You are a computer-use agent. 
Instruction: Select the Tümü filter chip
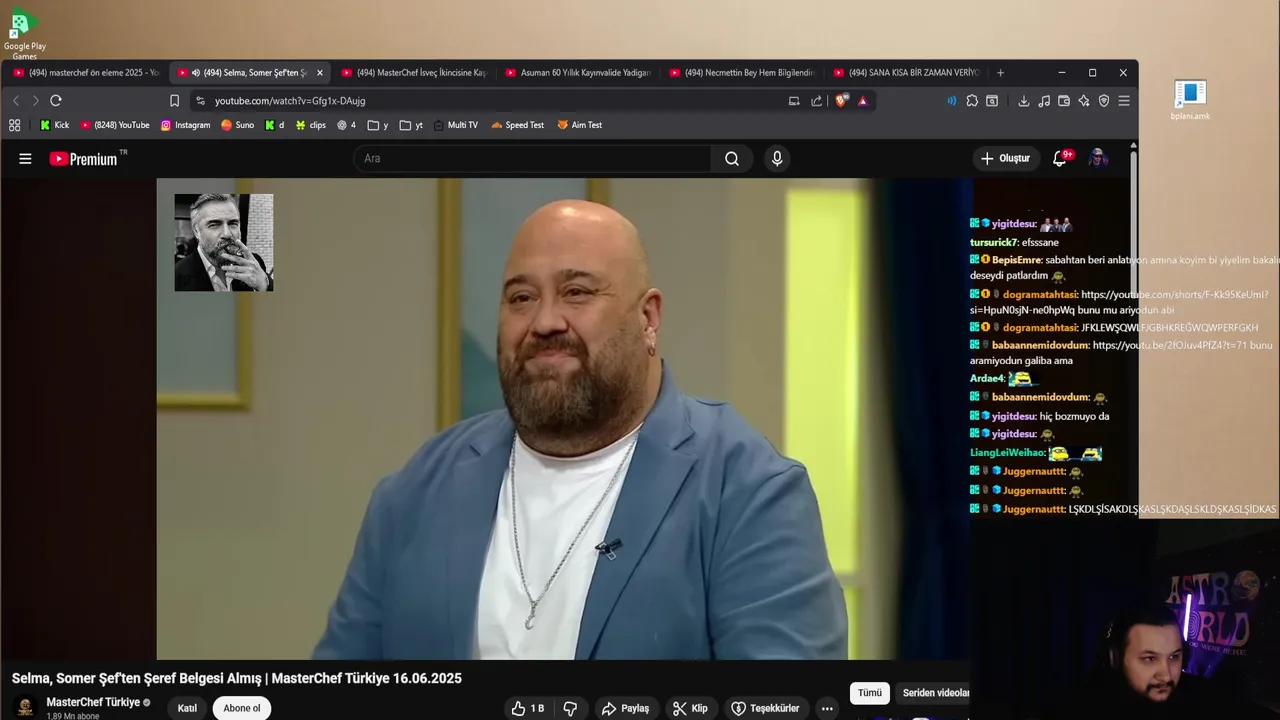pyautogui.click(x=870, y=693)
